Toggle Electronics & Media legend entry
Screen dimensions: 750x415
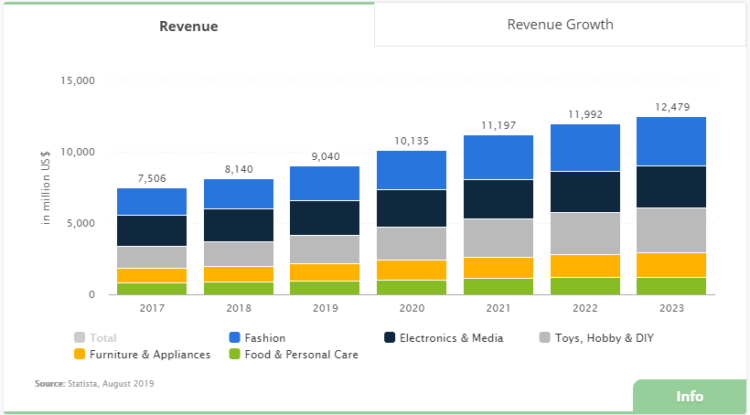451,338
